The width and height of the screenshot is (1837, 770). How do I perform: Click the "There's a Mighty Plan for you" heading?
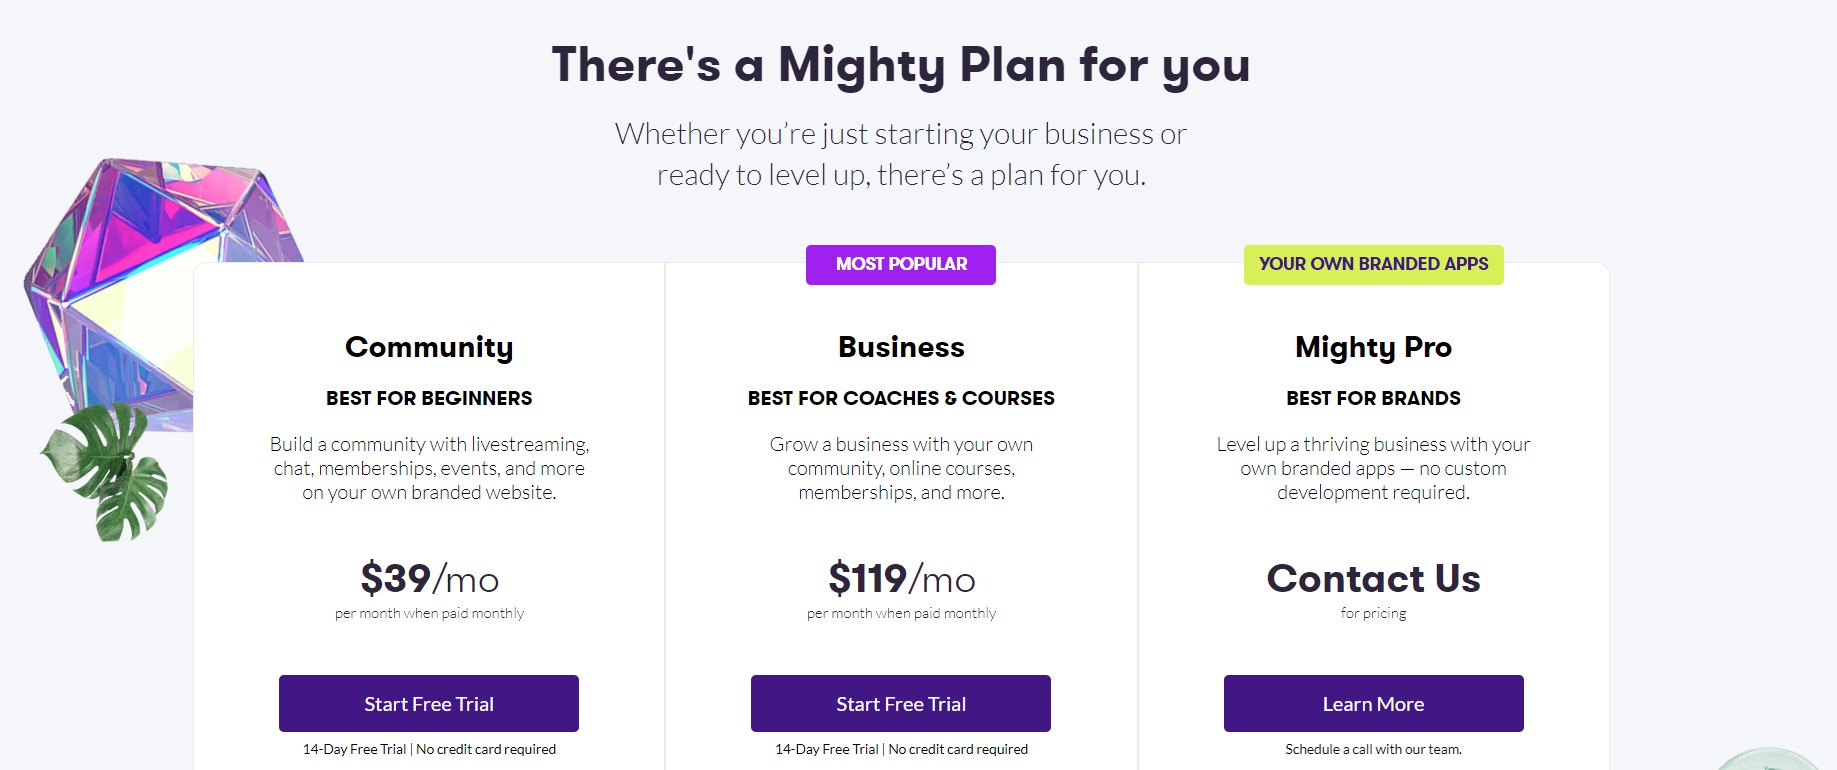[x=901, y=65]
